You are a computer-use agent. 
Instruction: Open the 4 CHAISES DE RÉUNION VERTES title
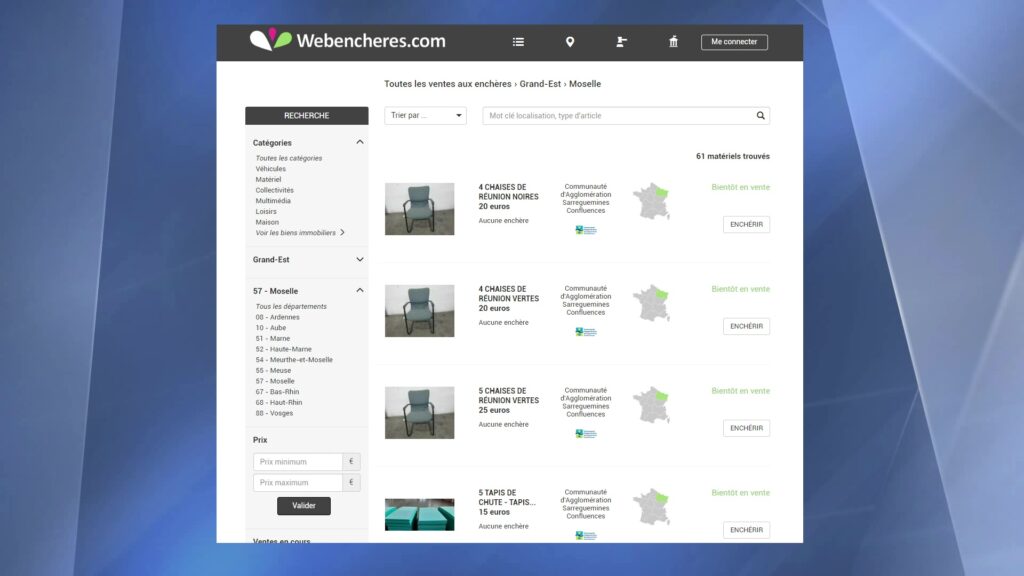point(508,294)
